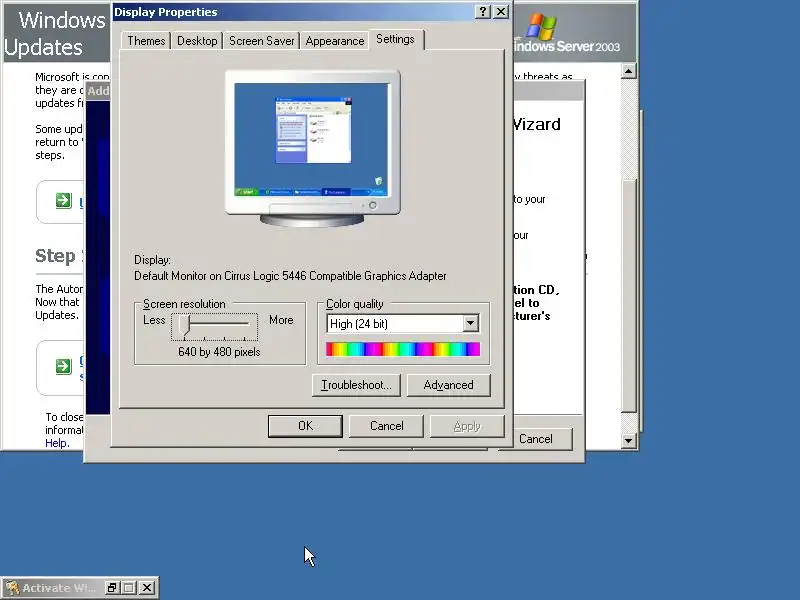Screen dimensions: 800x600
Task: Click the 'Less' resolution label
Action: 154,320
